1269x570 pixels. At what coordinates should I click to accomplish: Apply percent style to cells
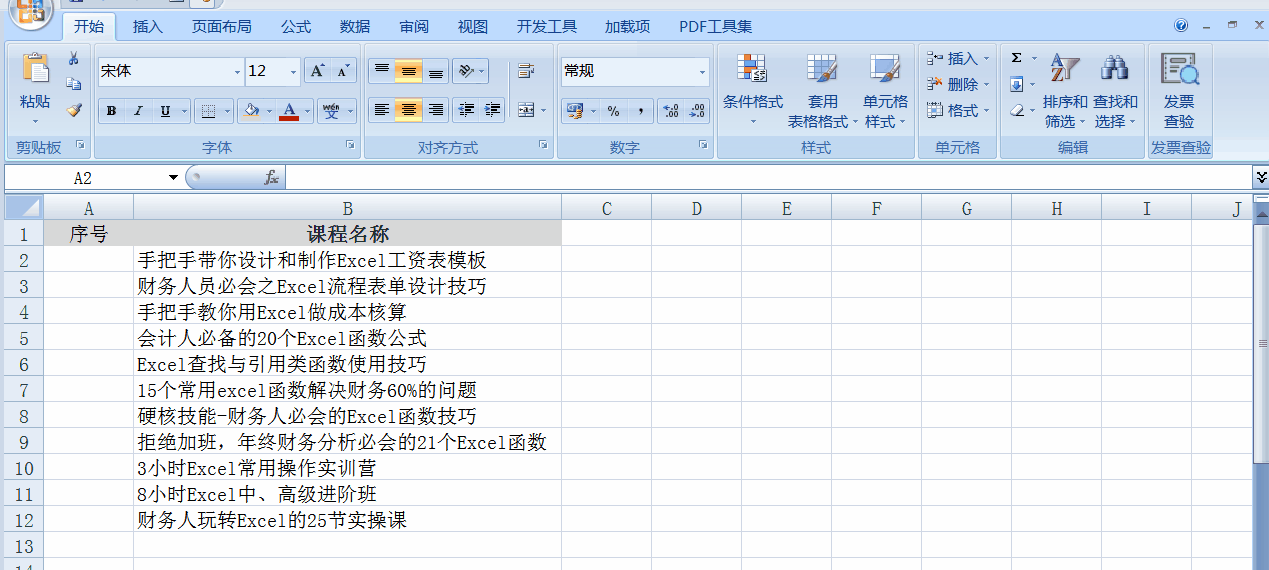613,110
